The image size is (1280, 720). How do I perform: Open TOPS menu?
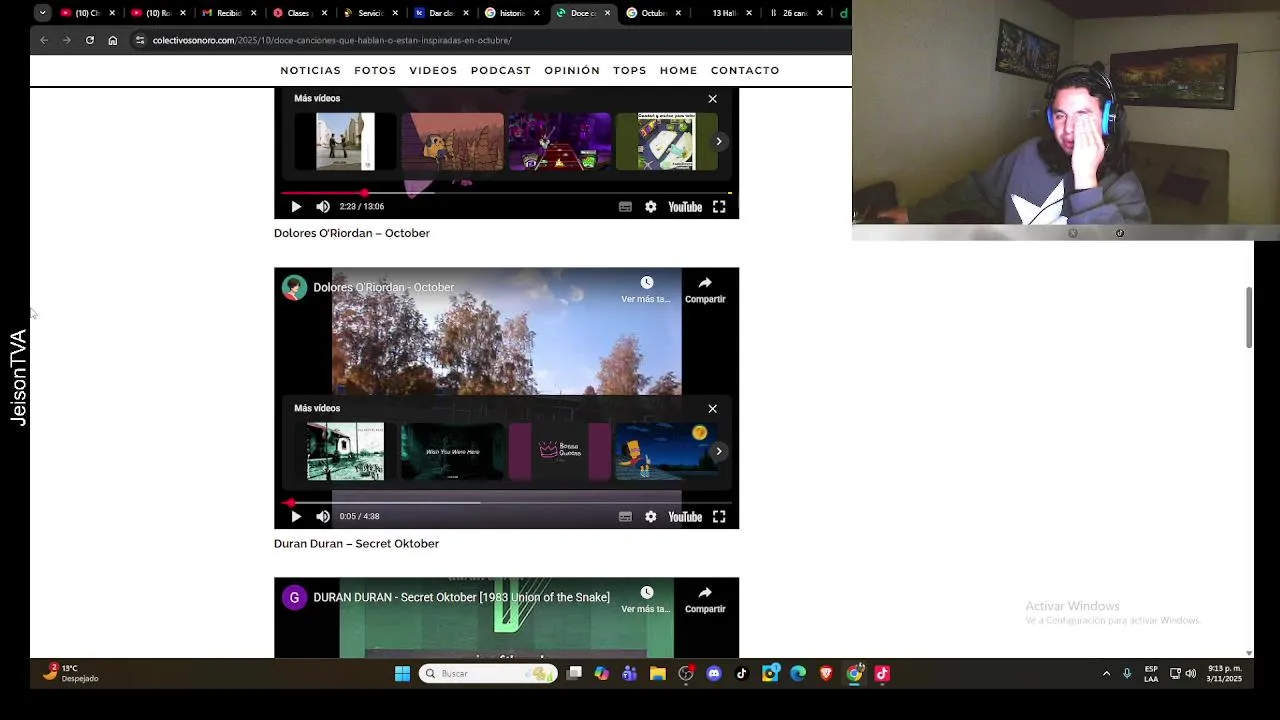630,71
